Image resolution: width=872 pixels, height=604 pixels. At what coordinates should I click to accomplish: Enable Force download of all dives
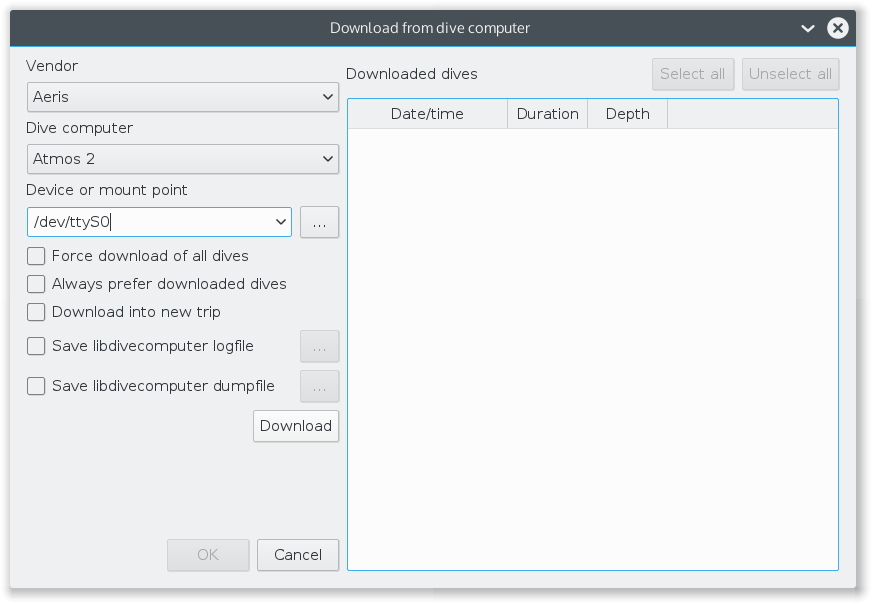tap(36, 256)
